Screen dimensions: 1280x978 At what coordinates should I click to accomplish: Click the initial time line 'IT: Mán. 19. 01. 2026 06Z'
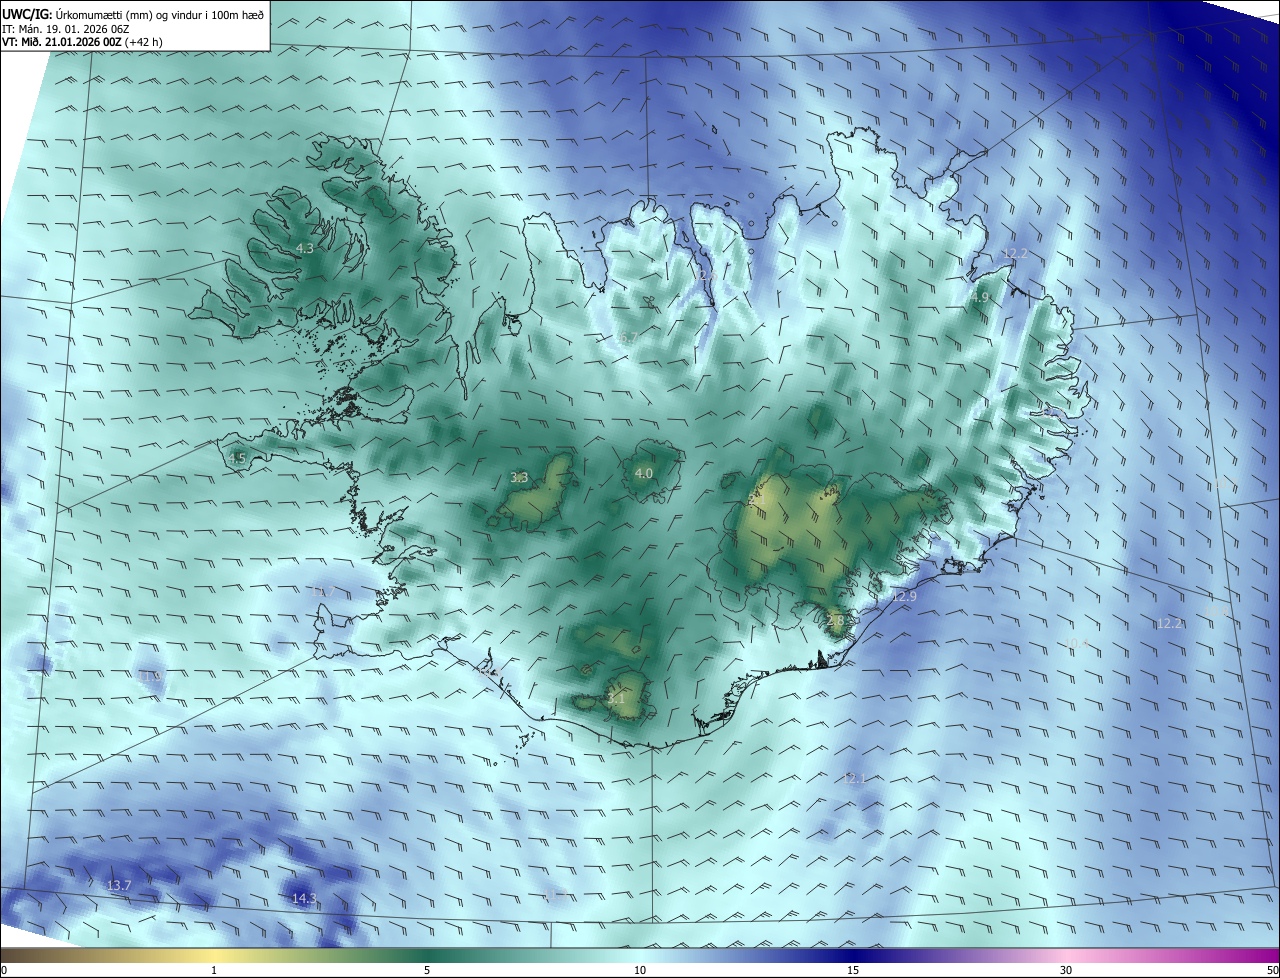66,29
